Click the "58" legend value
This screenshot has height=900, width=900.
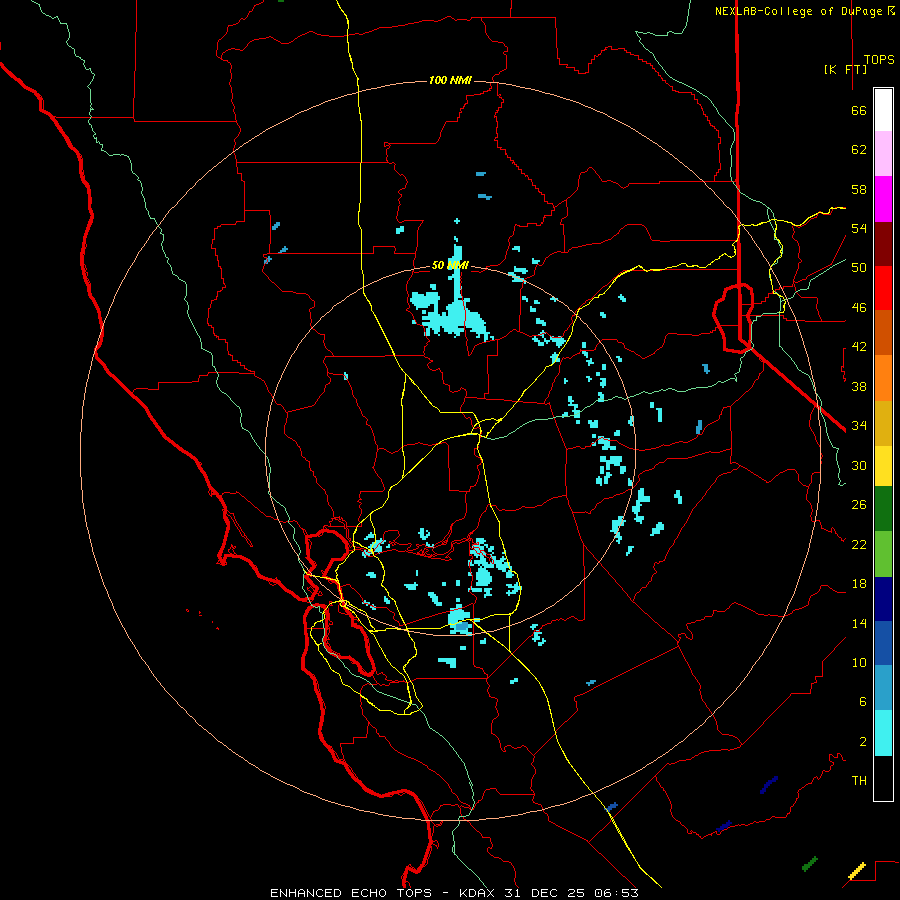tap(859, 189)
